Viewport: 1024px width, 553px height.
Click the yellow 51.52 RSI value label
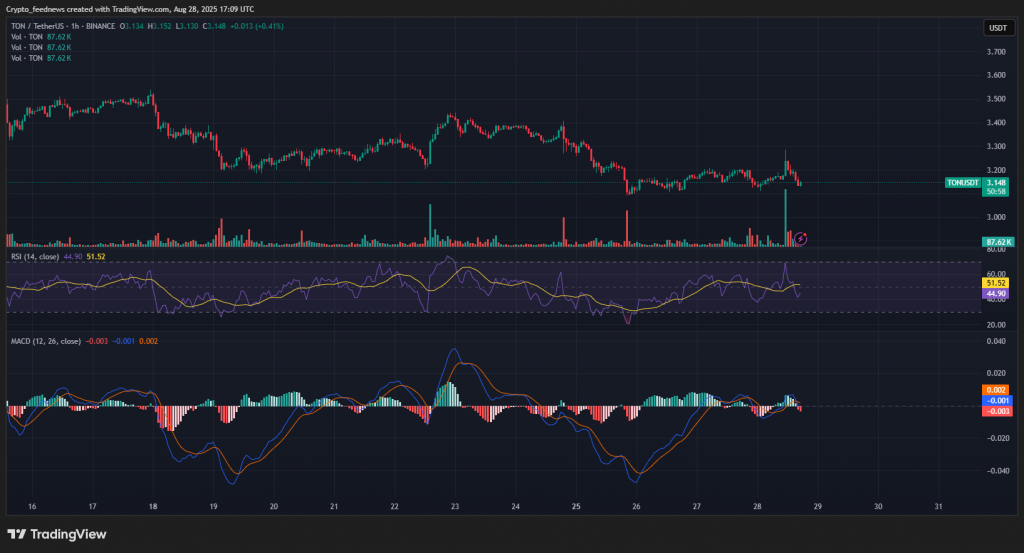(x=996, y=284)
